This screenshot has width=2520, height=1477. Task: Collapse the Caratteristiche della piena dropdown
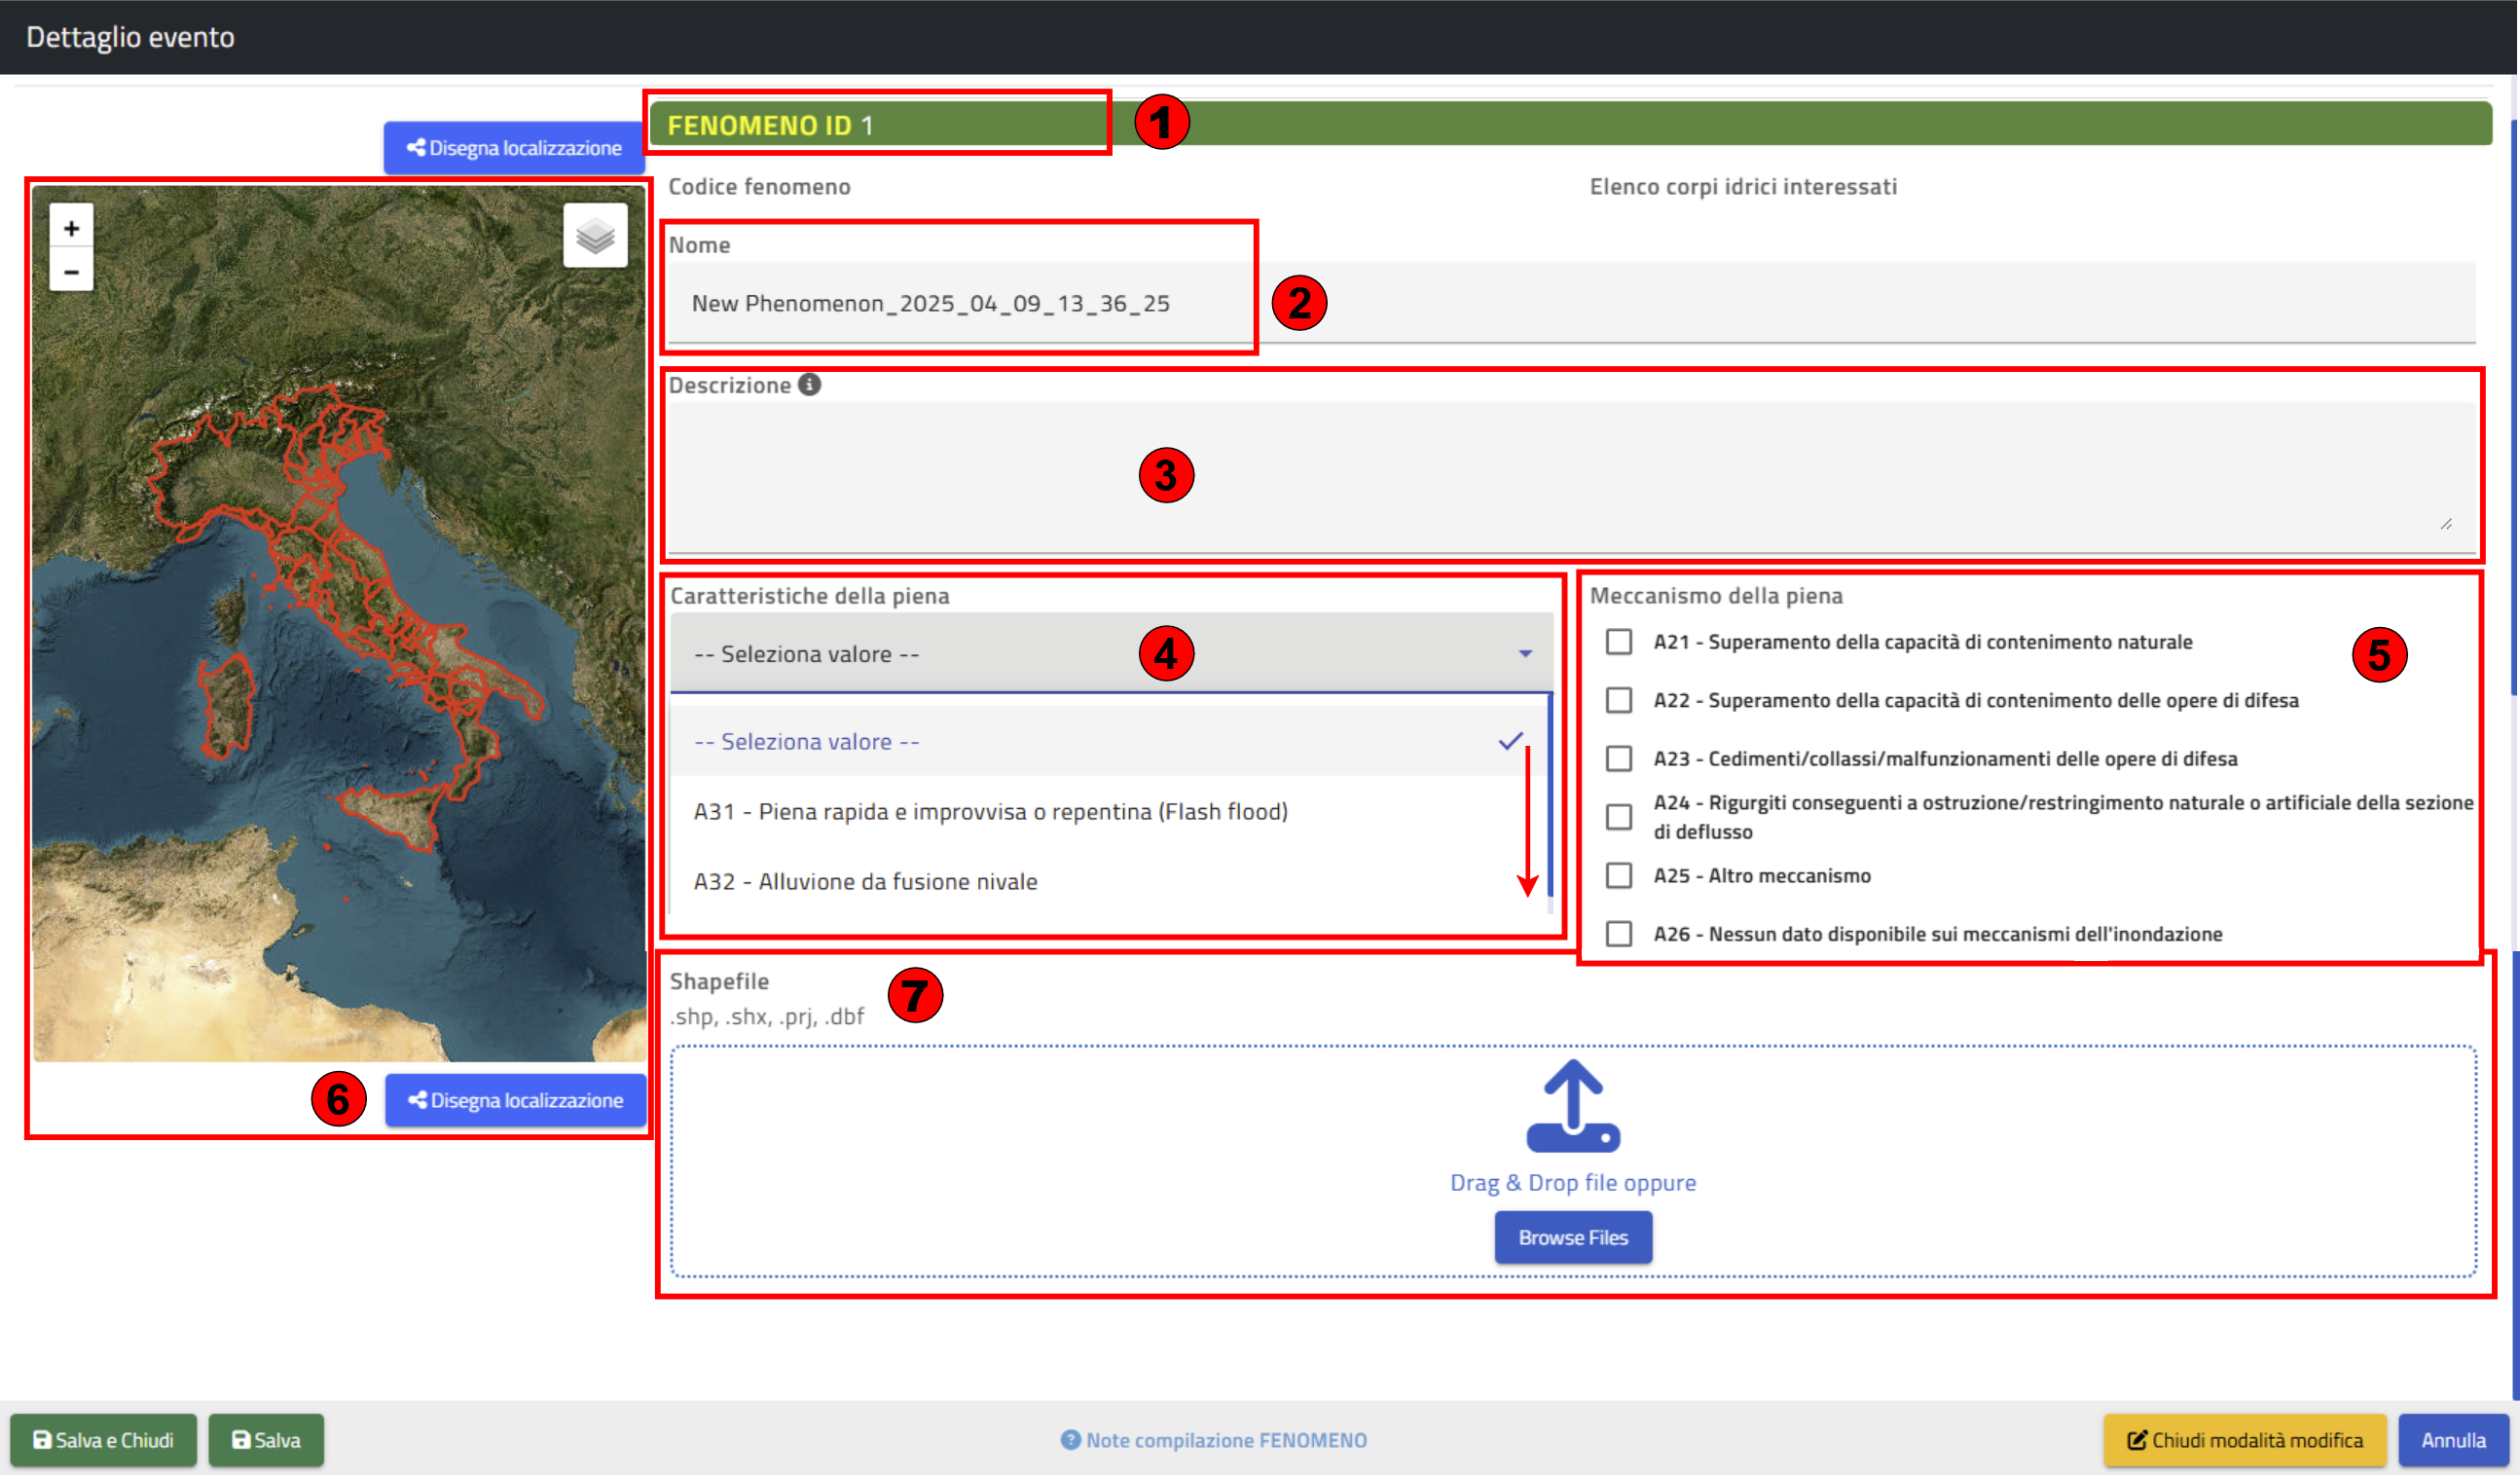[x=1524, y=654]
